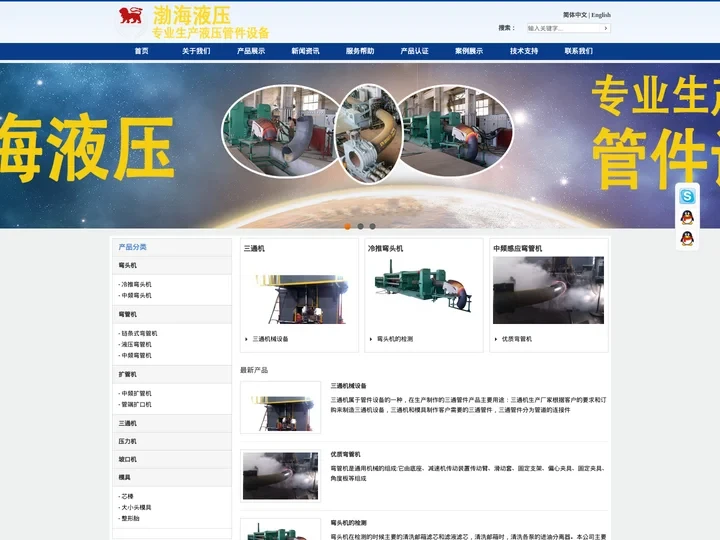Open 液压弯管机 sidebar link
This screenshot has height=540, width=720.
[x=136, y=344]
